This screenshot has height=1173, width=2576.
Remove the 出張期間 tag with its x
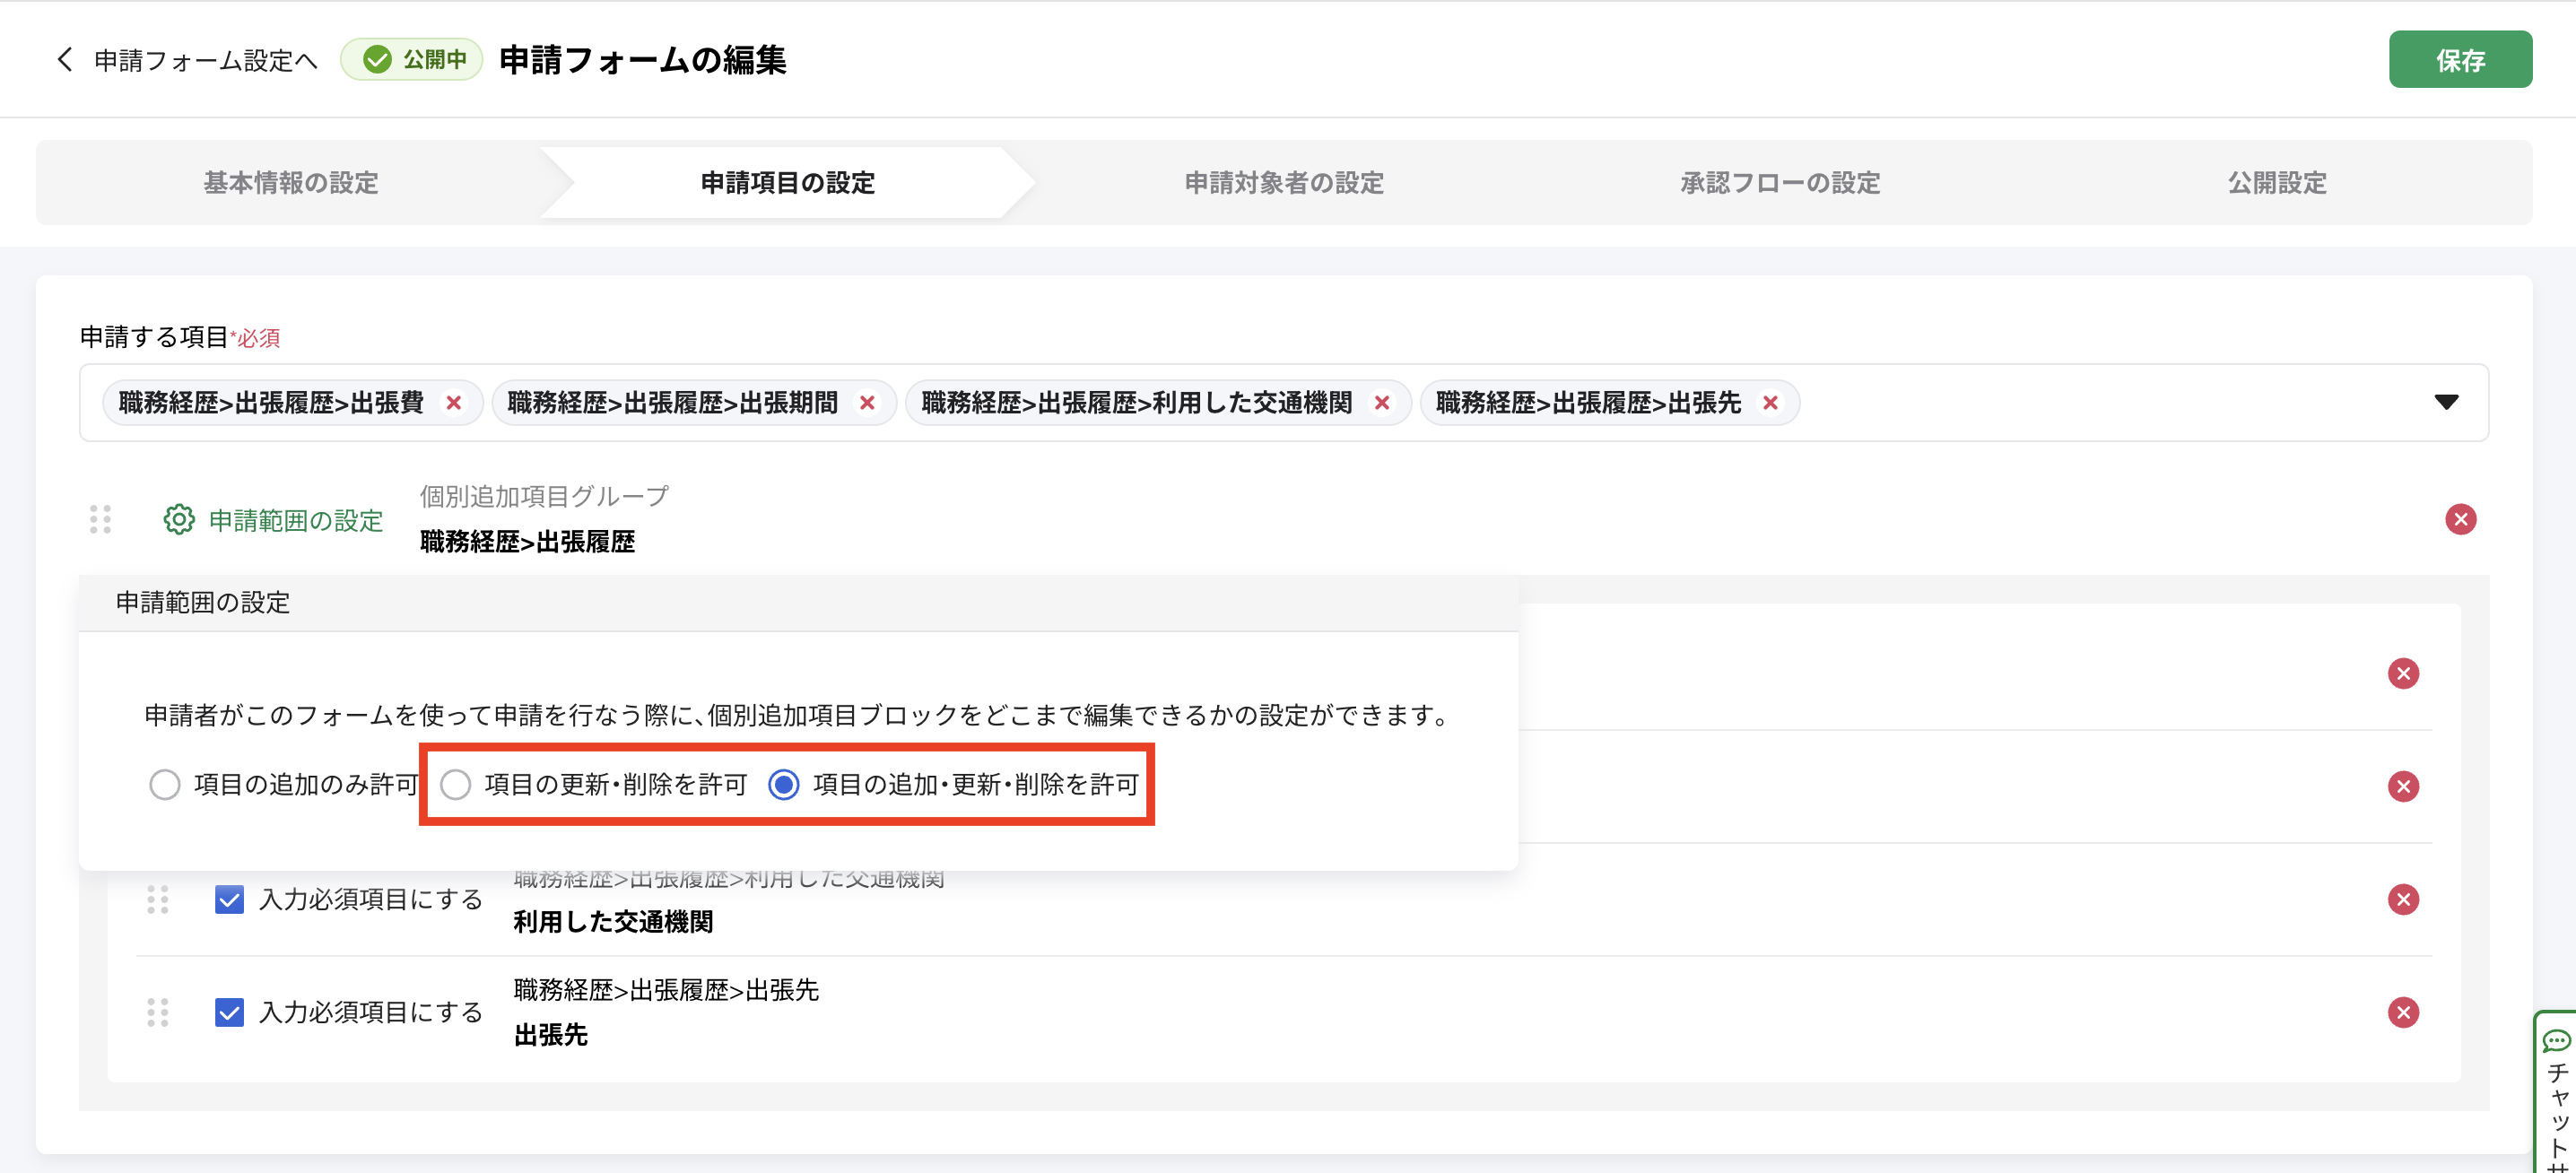(867, 403)
